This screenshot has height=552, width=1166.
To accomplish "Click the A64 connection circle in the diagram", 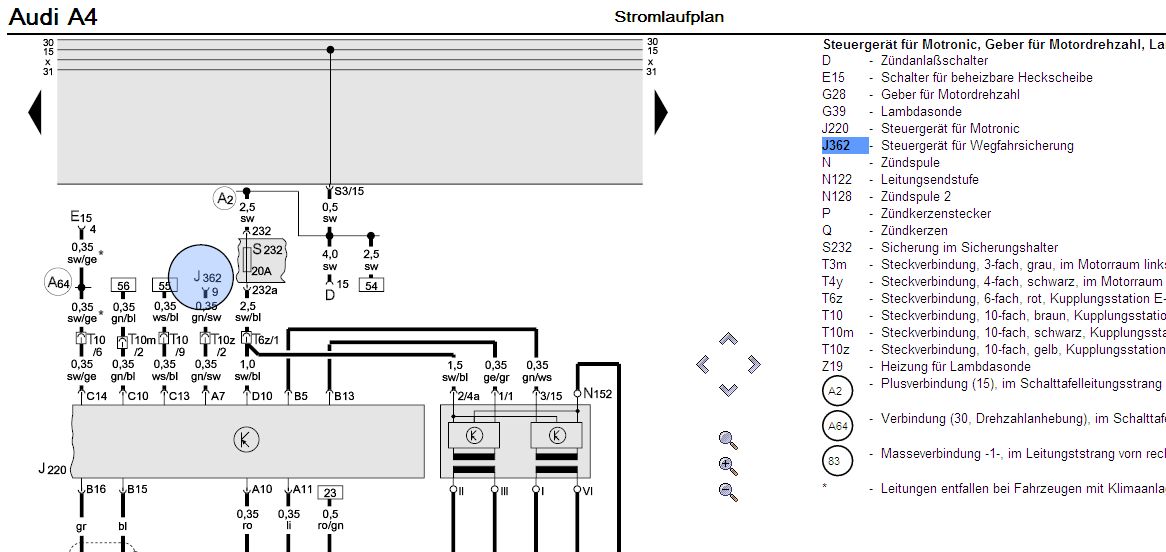I will [58, 283].
